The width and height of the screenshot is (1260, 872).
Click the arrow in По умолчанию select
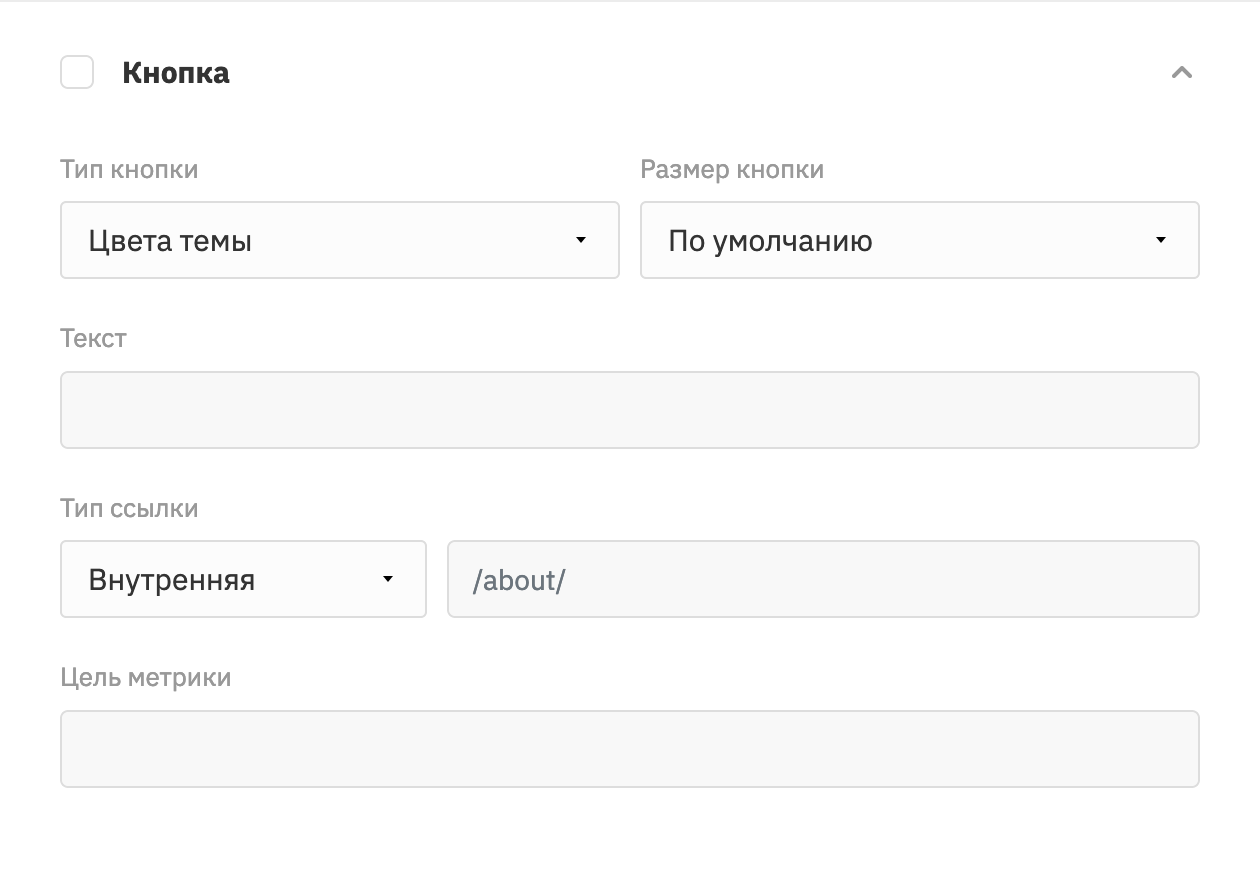(1161, 240)
